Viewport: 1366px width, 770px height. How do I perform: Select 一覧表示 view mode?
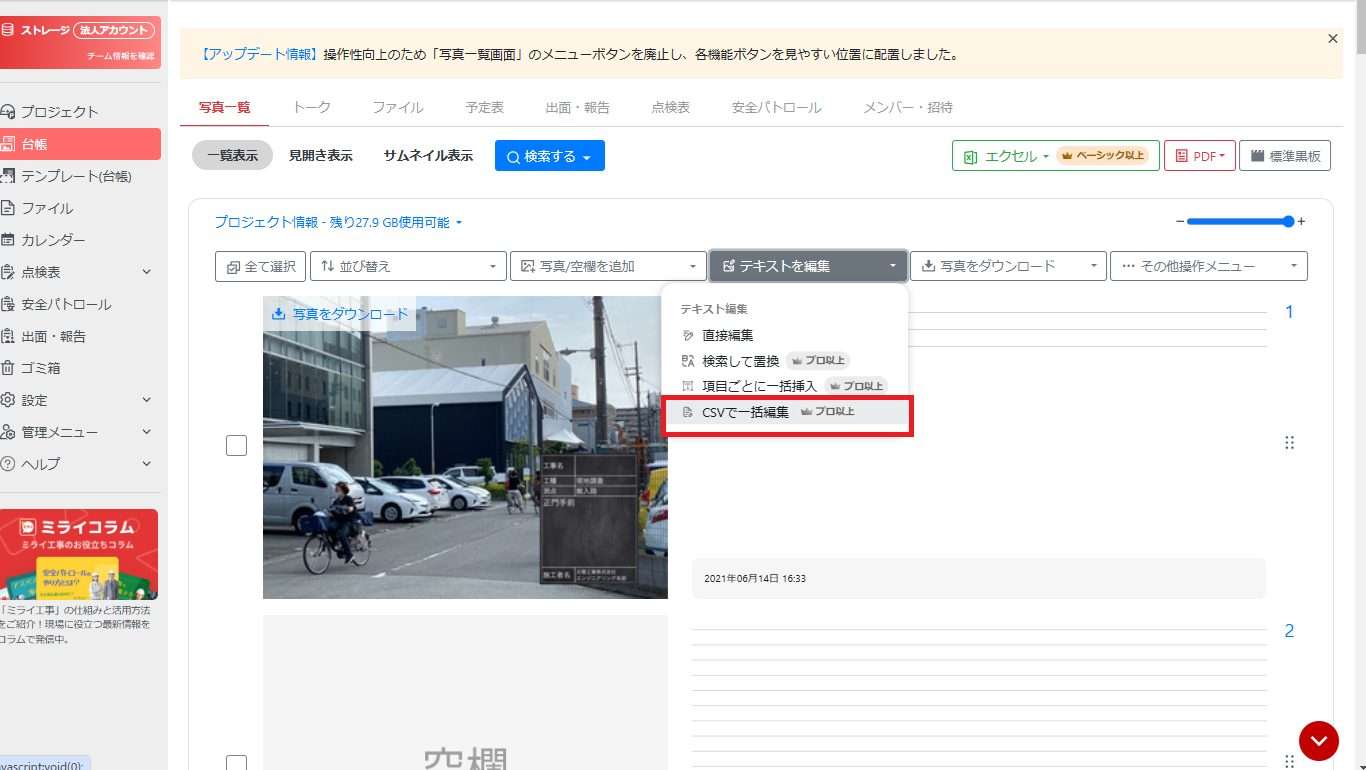[232, 155]
